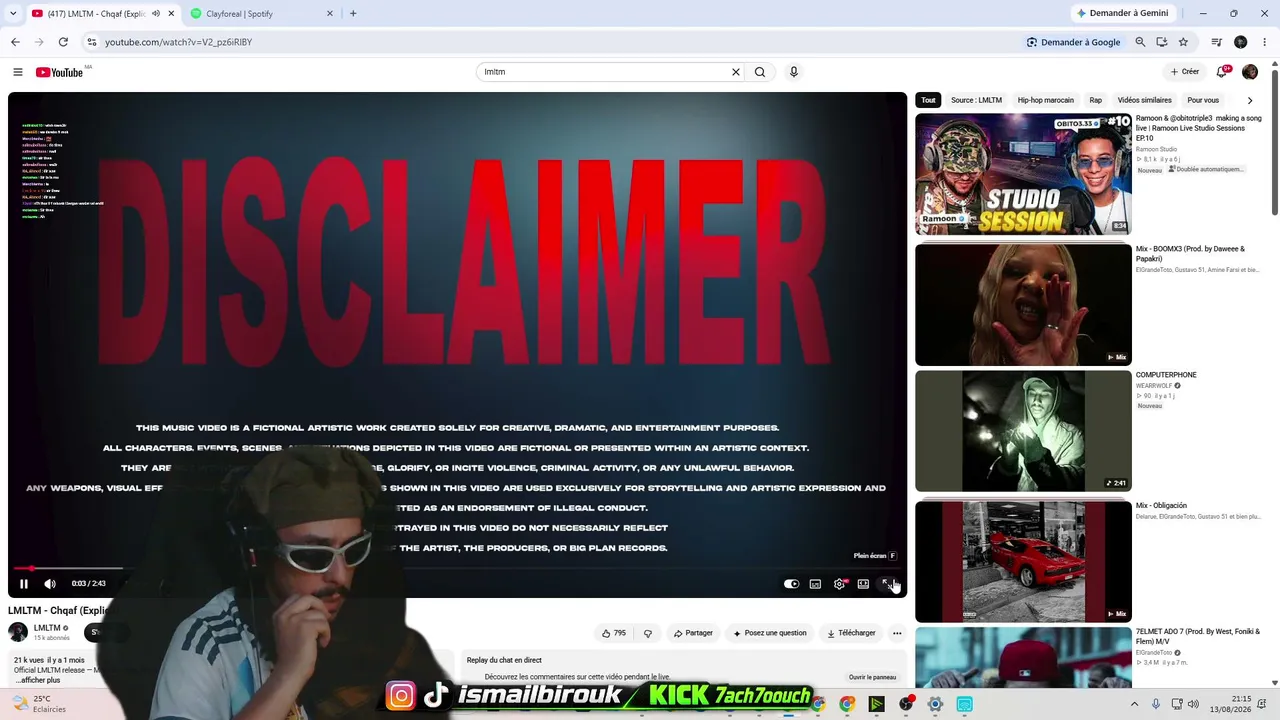Open the Ramoon Studio Session video thumbnail

click(x=1023, y=174)
